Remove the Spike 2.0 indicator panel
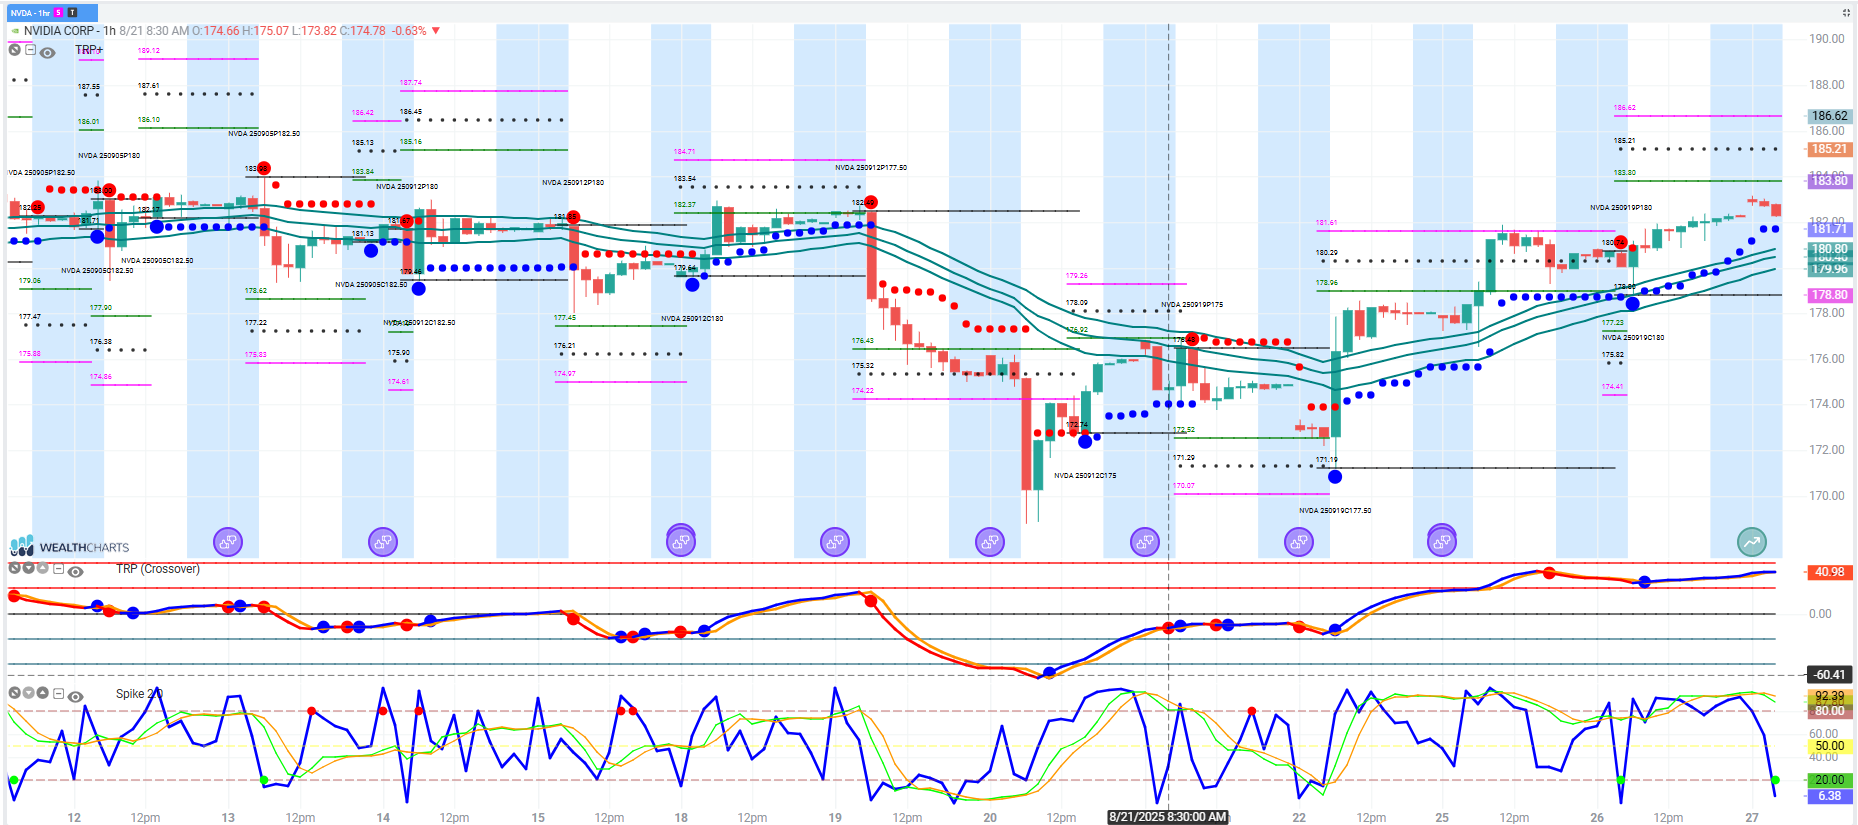The height and width of the screenshot is (825, 1858). pyautogui.click(x=15, y=693)
